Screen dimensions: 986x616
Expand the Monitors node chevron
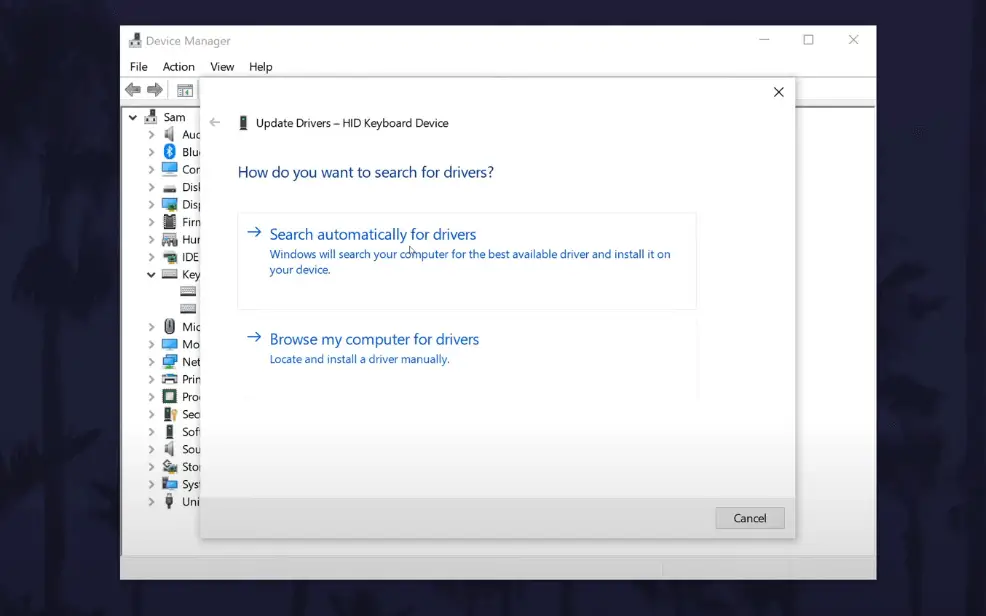click(x=151, y=344)
